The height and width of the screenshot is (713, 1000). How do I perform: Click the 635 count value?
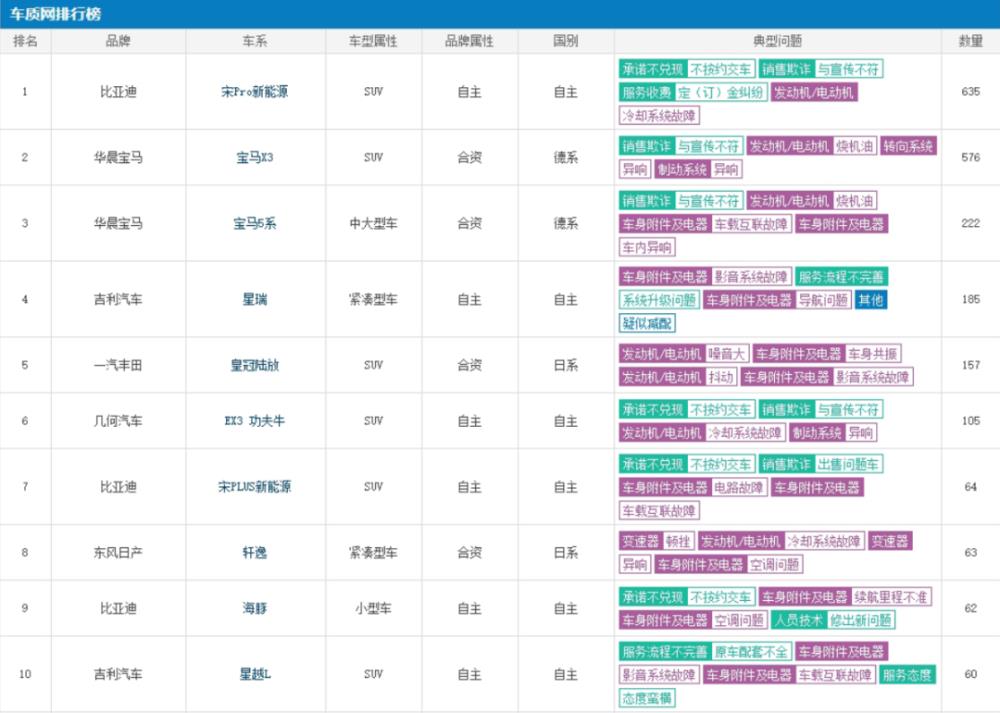pyautogui.click(x=971, y=92)
